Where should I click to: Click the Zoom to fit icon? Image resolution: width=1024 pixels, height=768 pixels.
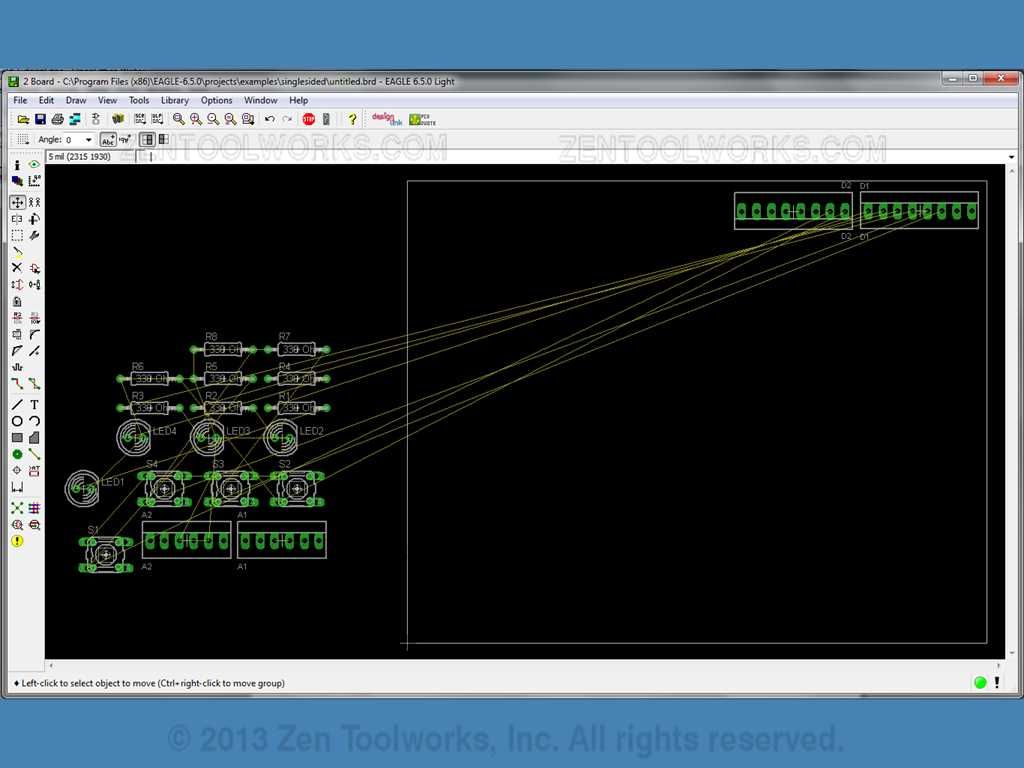(178, 119)
